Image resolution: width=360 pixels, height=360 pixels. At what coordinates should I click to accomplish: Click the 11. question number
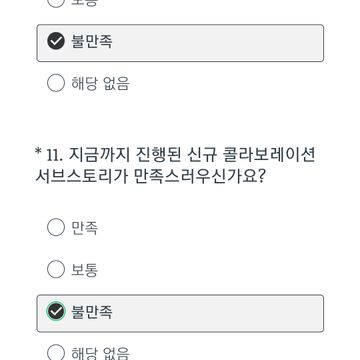55,156
